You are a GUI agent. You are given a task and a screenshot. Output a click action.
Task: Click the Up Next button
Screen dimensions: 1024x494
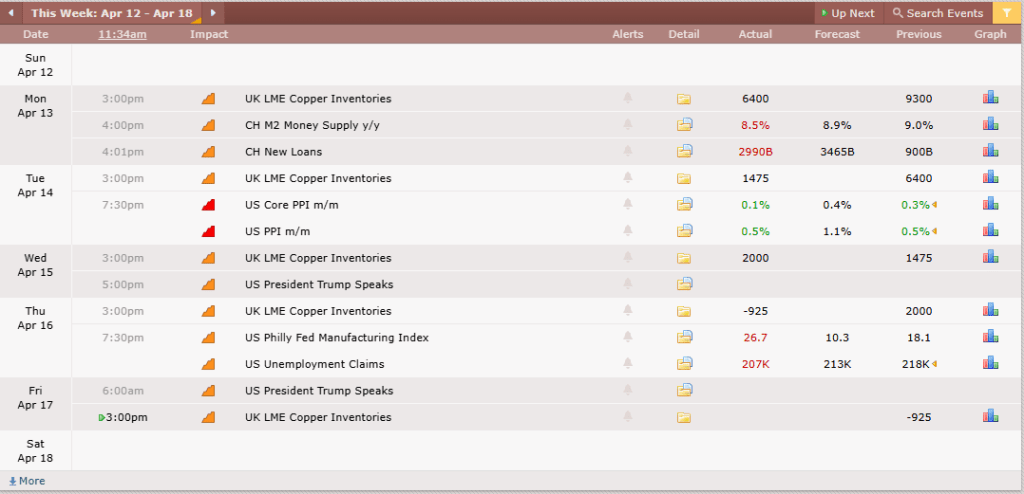tap(847, 13)
